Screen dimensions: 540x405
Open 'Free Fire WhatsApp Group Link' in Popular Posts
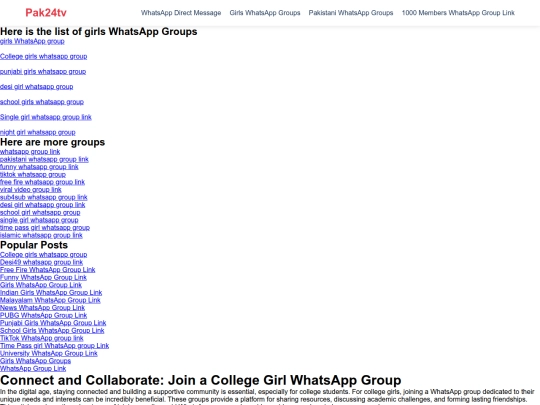click(48, 270)
